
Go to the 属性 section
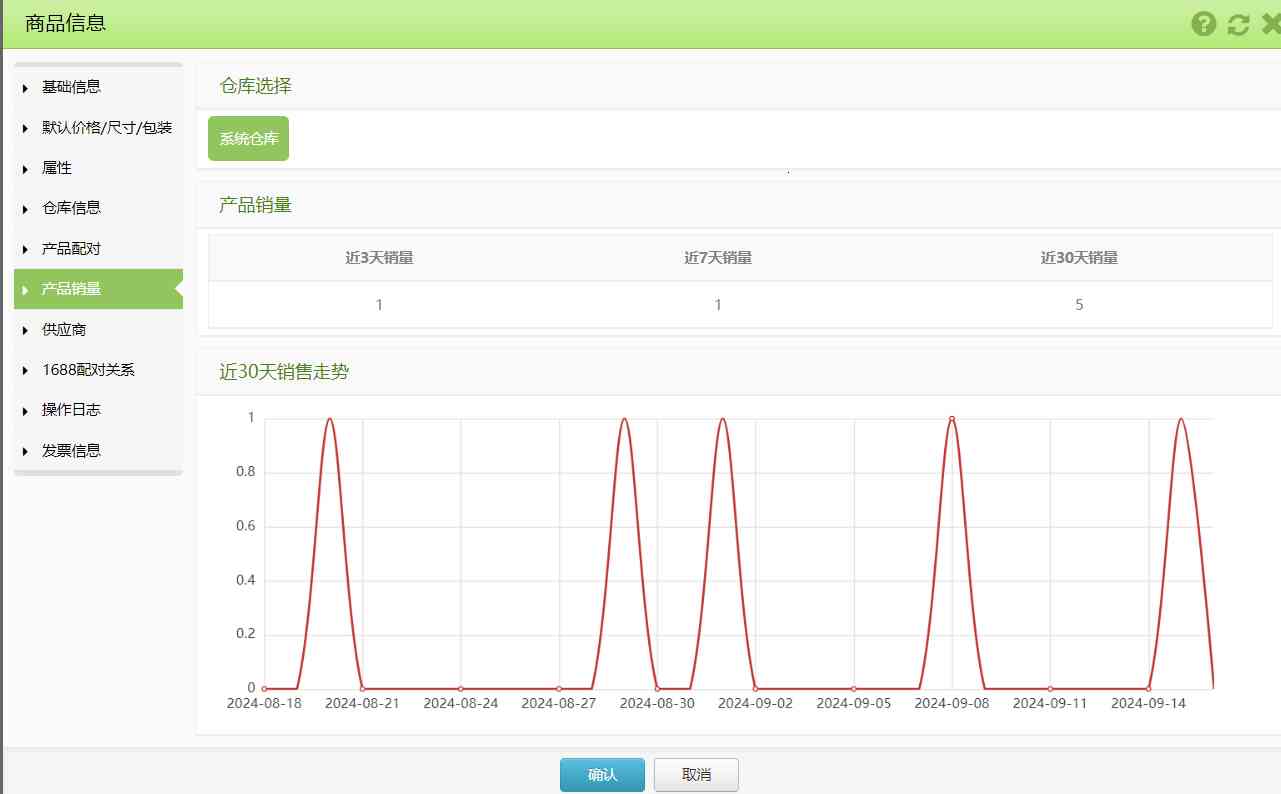tap(57, 168)
